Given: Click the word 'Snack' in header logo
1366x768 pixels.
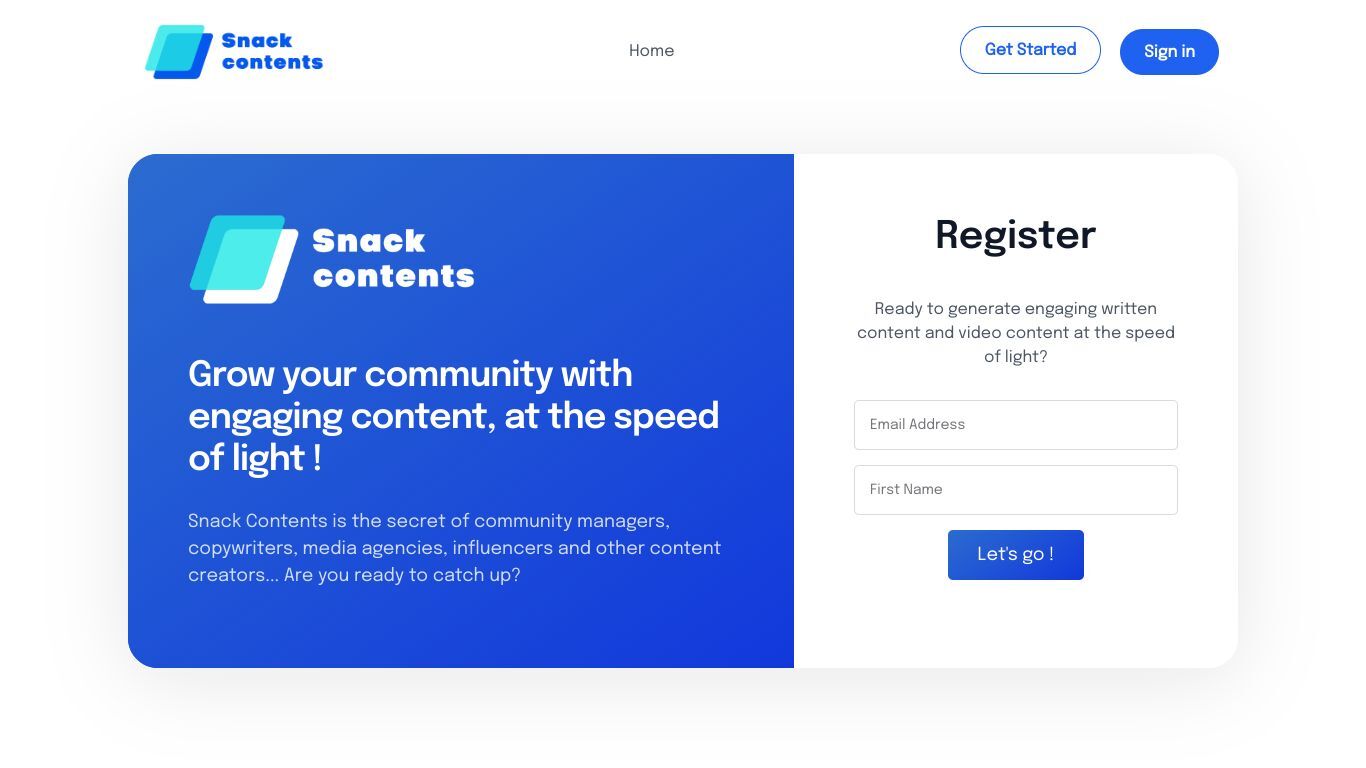Looking at the screenshot, I should tap(257, 41).
